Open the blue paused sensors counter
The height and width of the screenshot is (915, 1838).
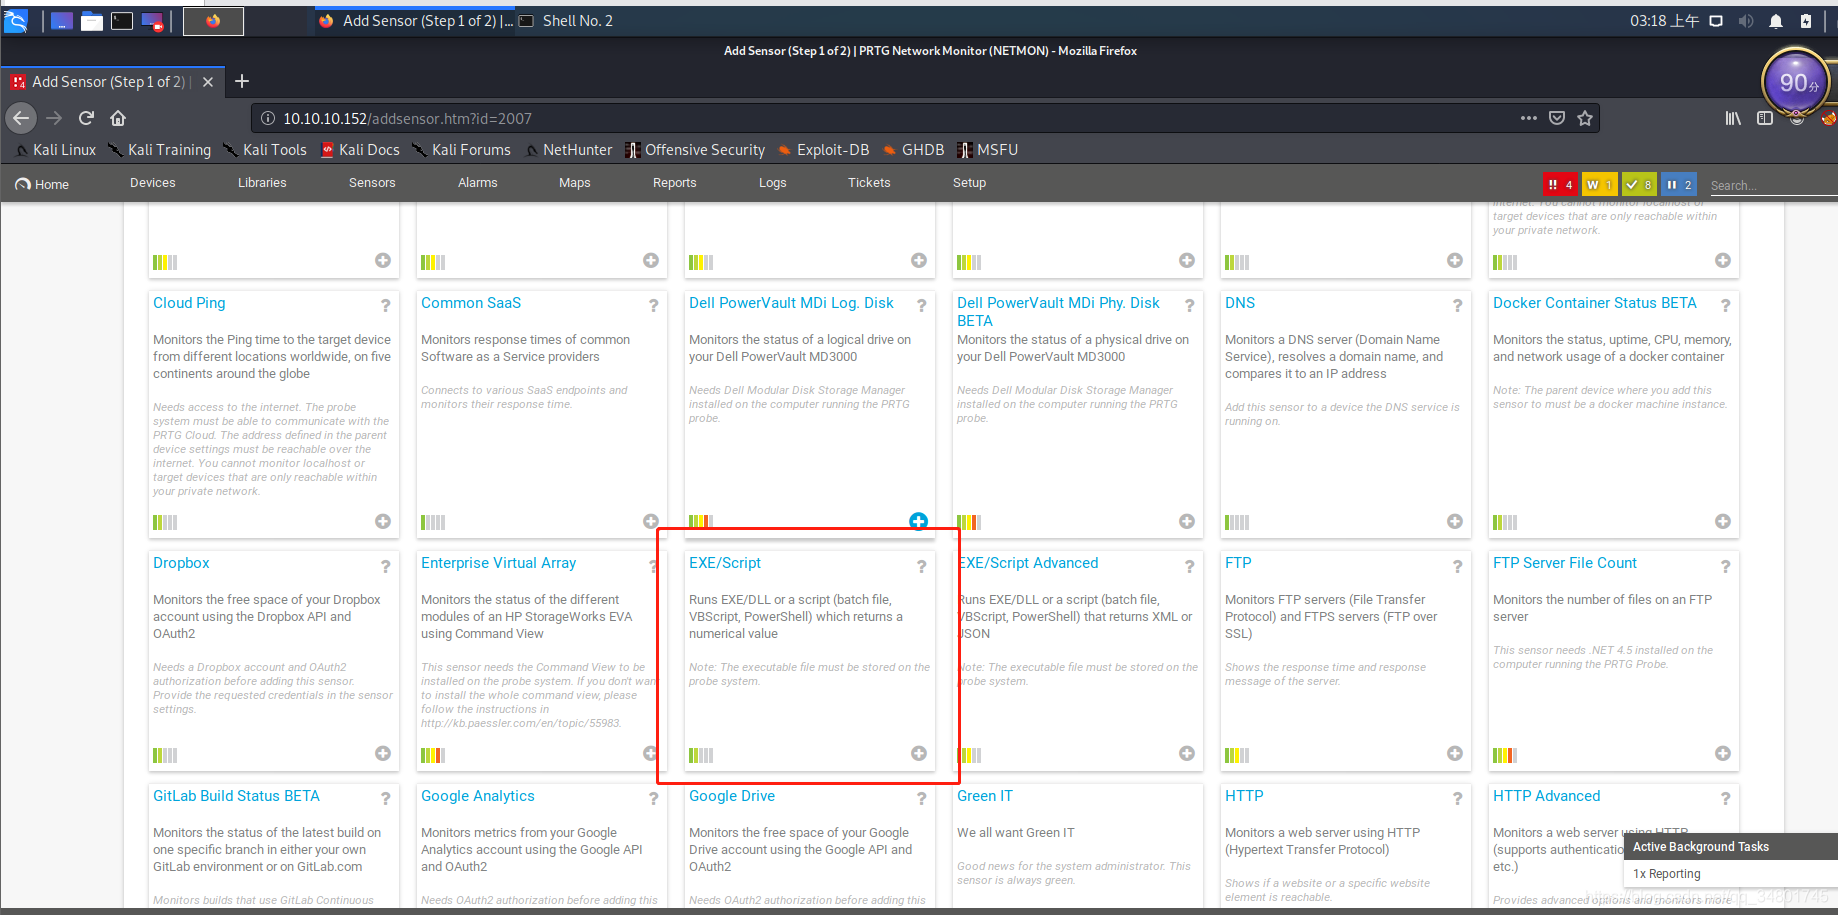pos(1678,184)
